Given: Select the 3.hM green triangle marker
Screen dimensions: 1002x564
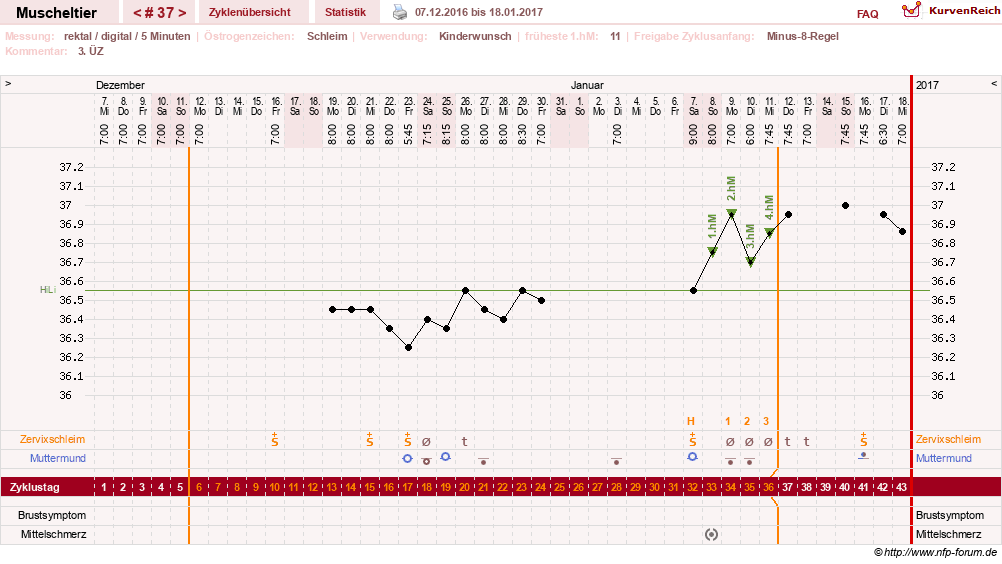Looking at the screenshot, I should (751, 263).
